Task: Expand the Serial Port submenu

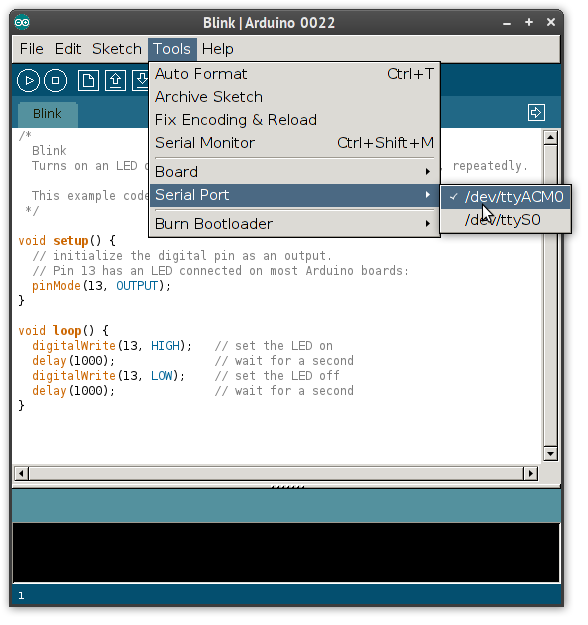Action: pyautogui.click(x=294, y=195)
